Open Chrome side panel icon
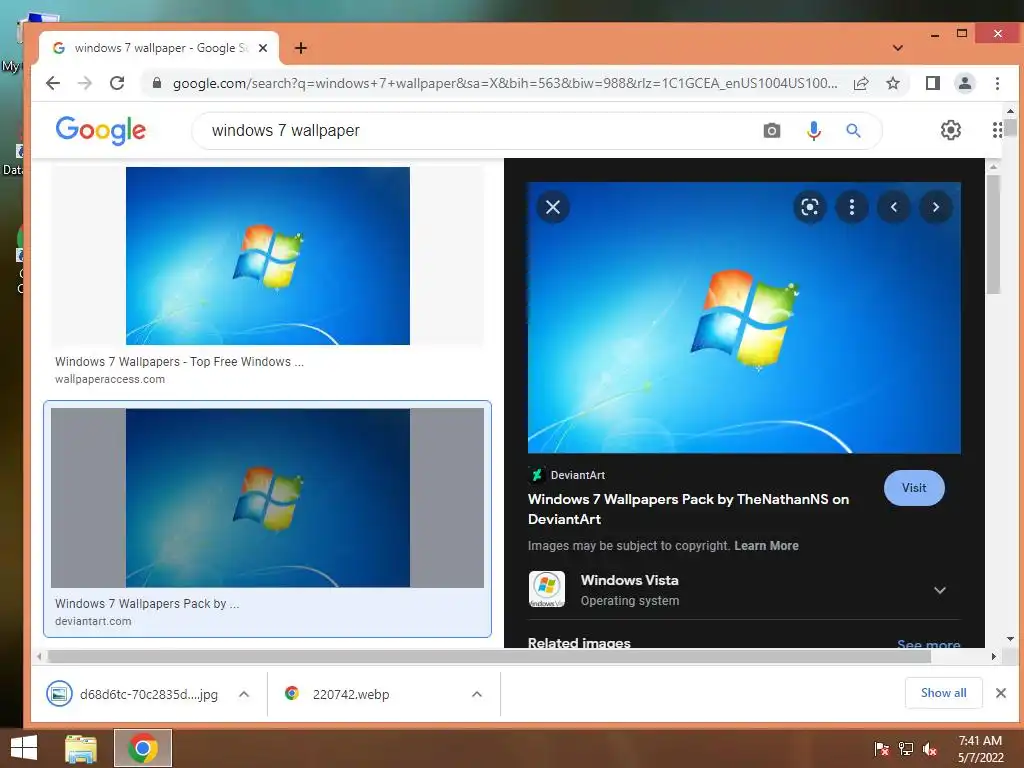Screen dimensions: 1024x768 click(933, 83)
